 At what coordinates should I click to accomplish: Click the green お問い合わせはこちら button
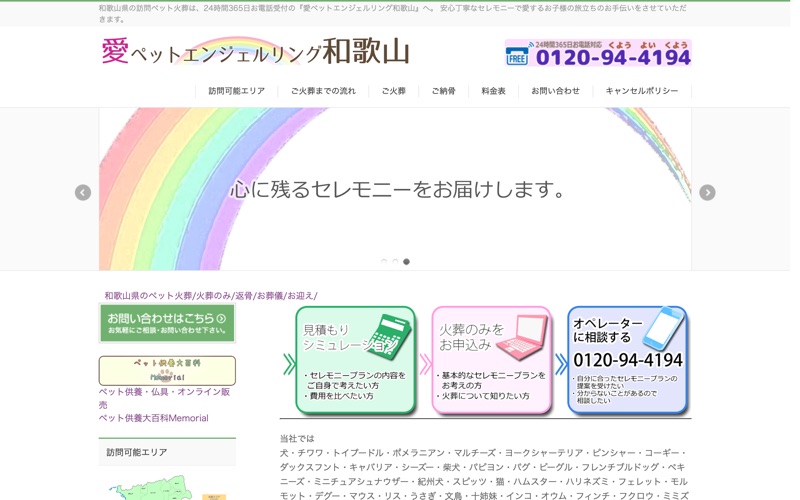(167, 323)
